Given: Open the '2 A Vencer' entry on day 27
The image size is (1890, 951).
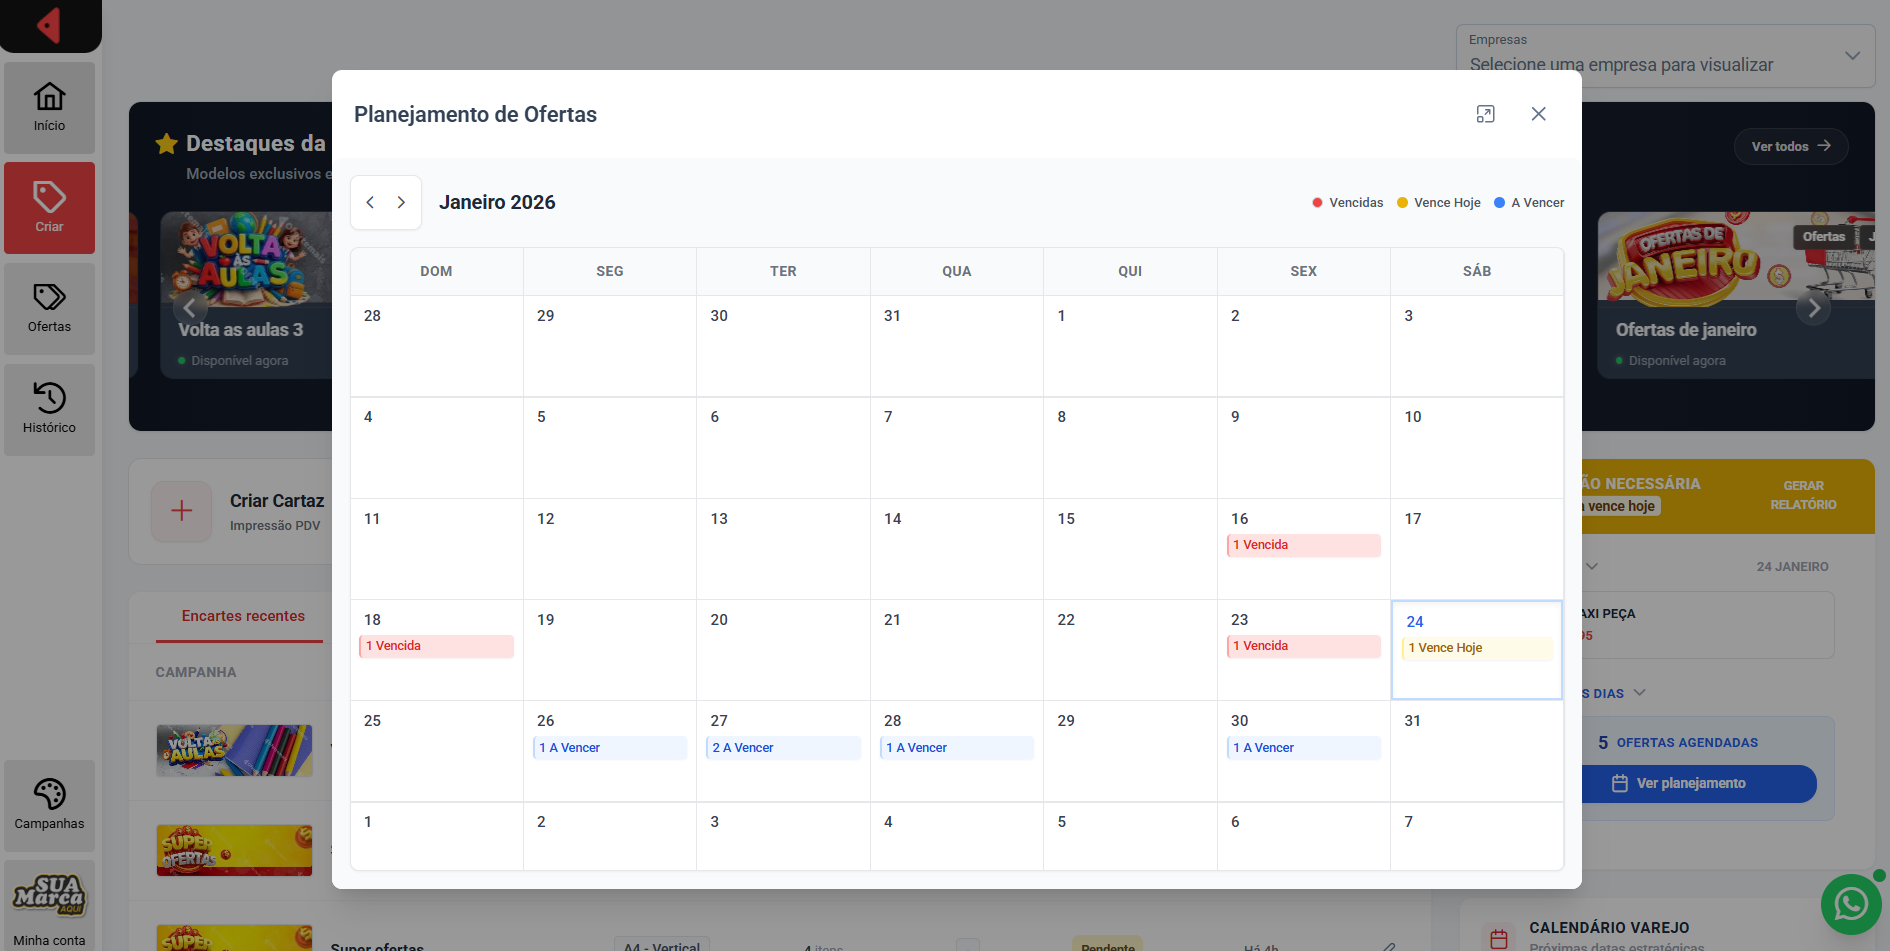Looking at the screenshot, I should click(x=783, y=748).
